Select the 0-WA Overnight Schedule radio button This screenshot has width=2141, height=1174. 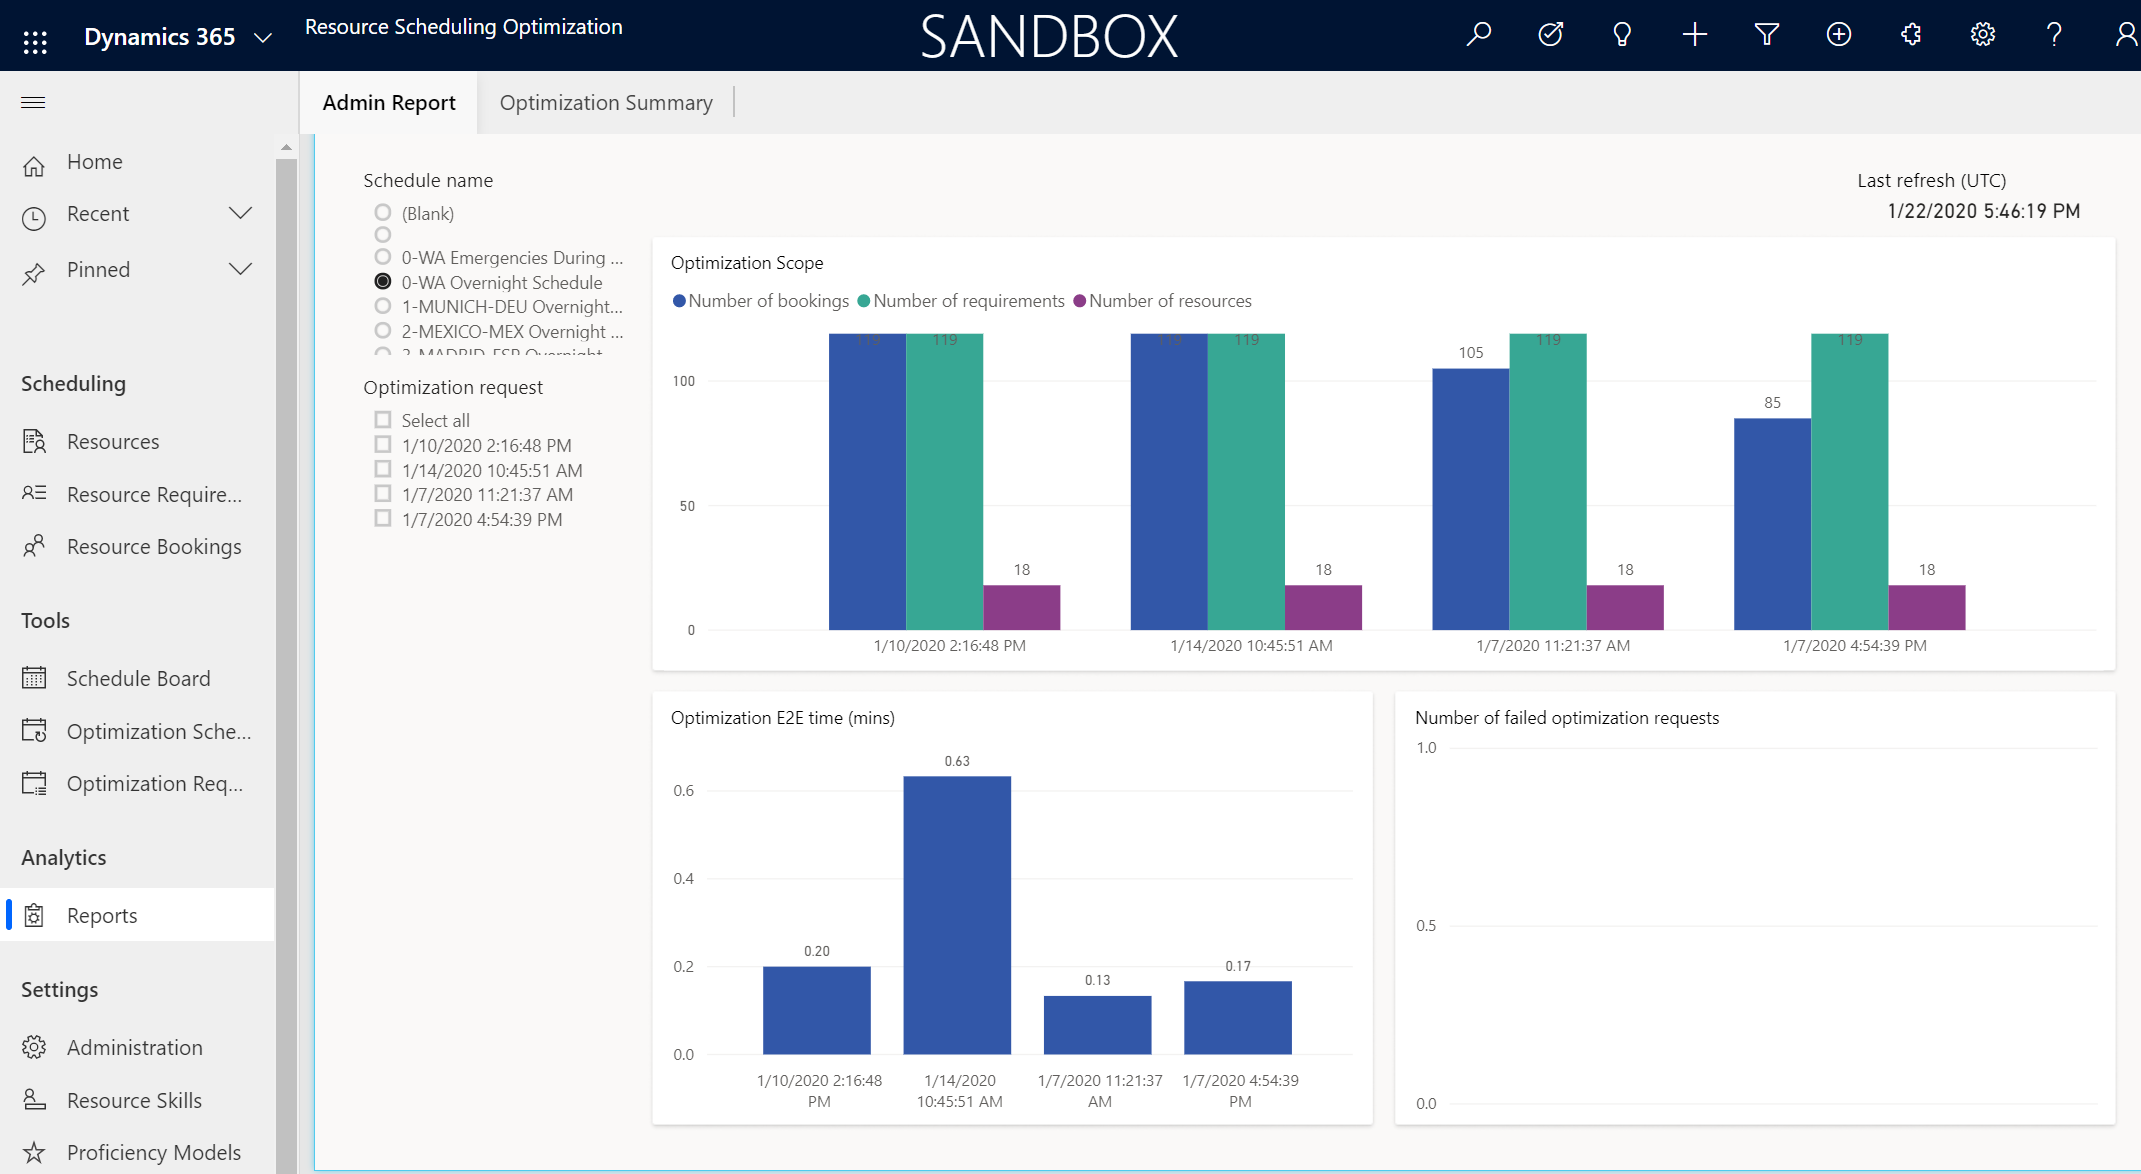click(x=382, y=282)
